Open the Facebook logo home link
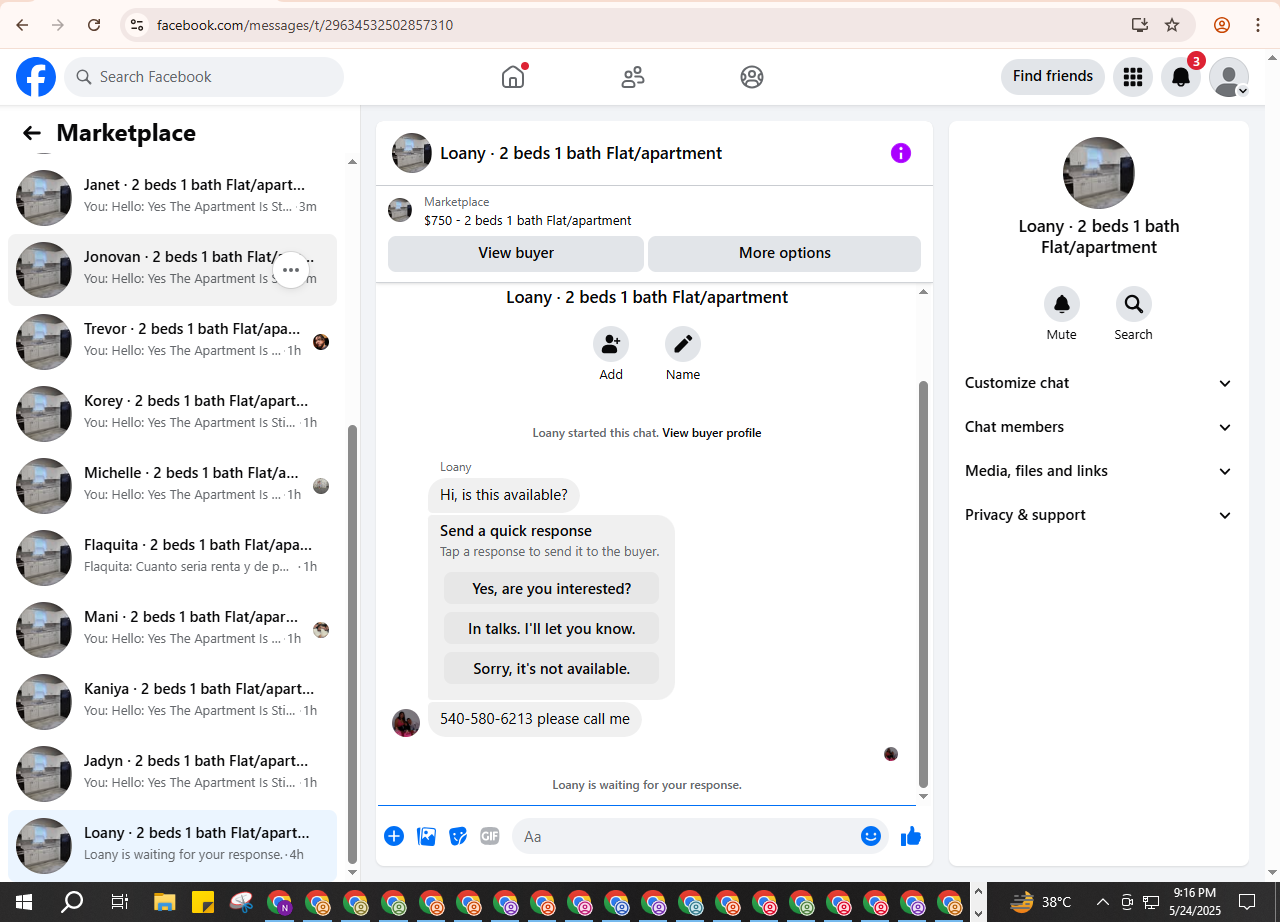 tap(36, 77)
